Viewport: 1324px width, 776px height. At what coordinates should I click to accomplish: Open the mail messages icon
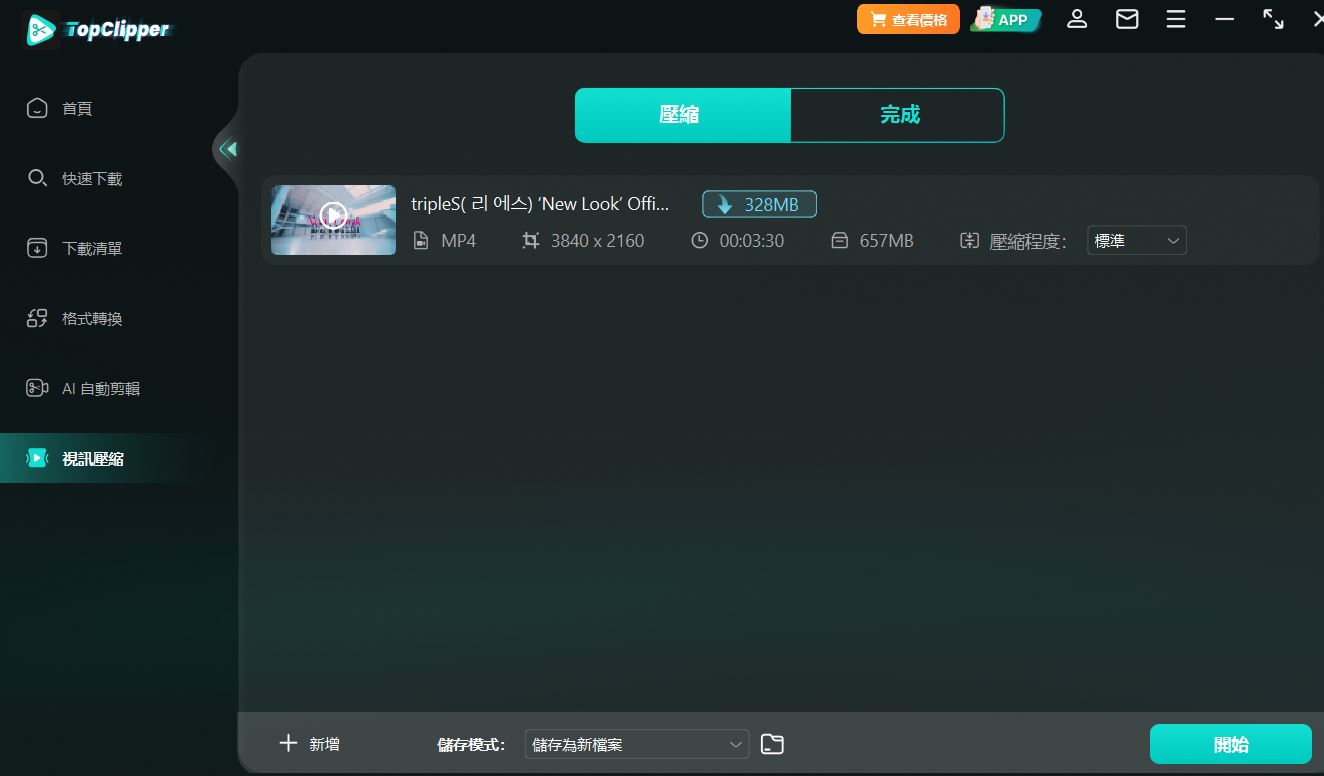click(x=1127, y=19)
